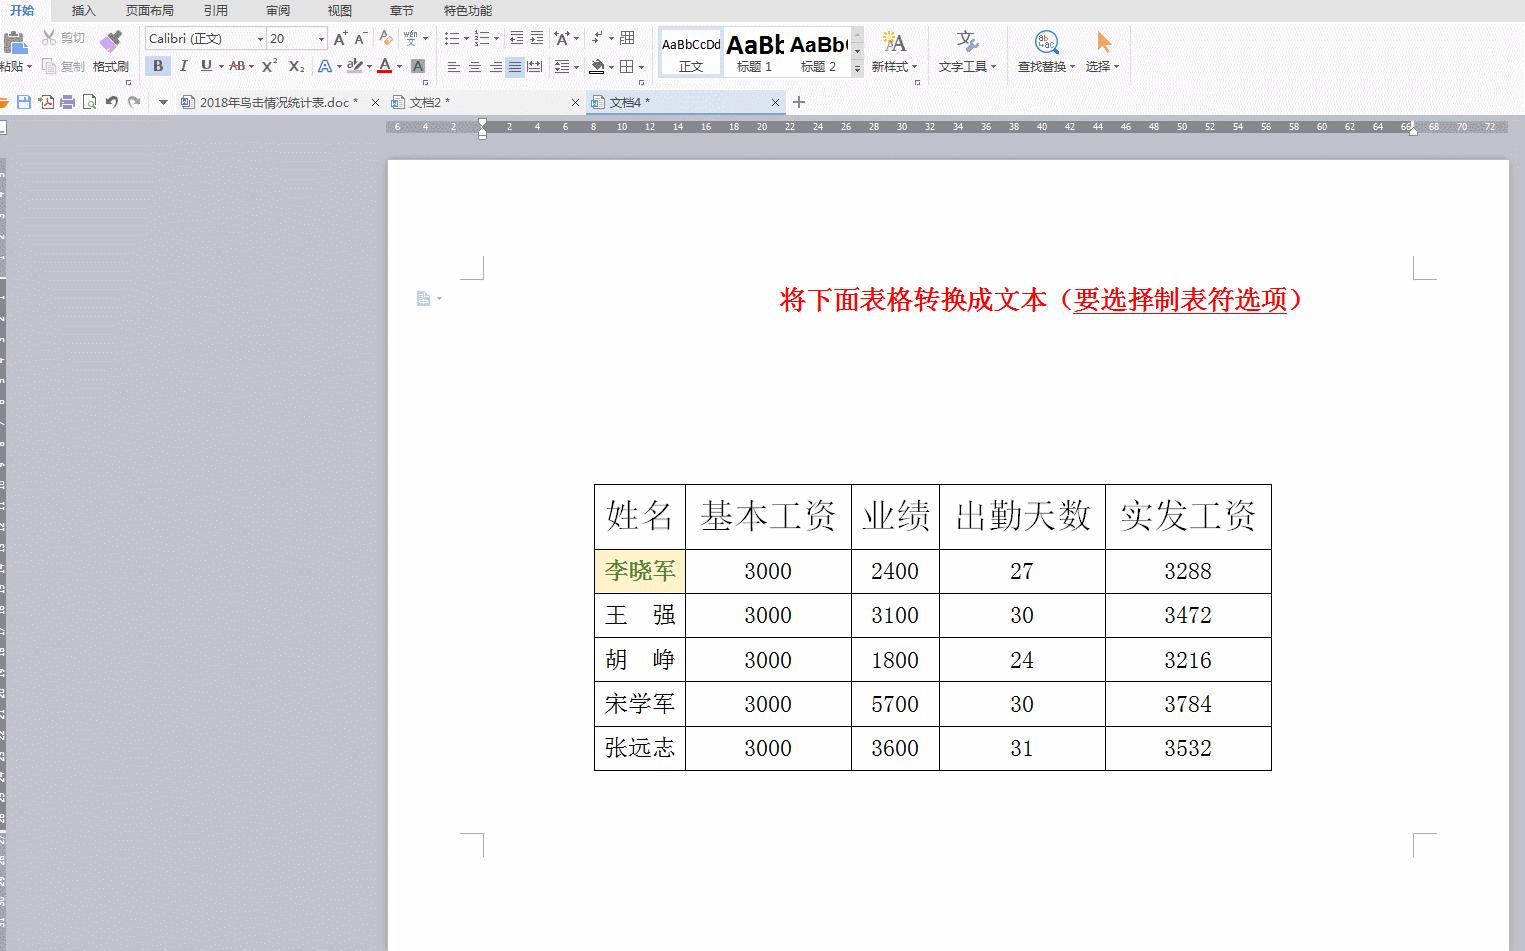
Task: Open the font size dropdown
Action: 320,38
